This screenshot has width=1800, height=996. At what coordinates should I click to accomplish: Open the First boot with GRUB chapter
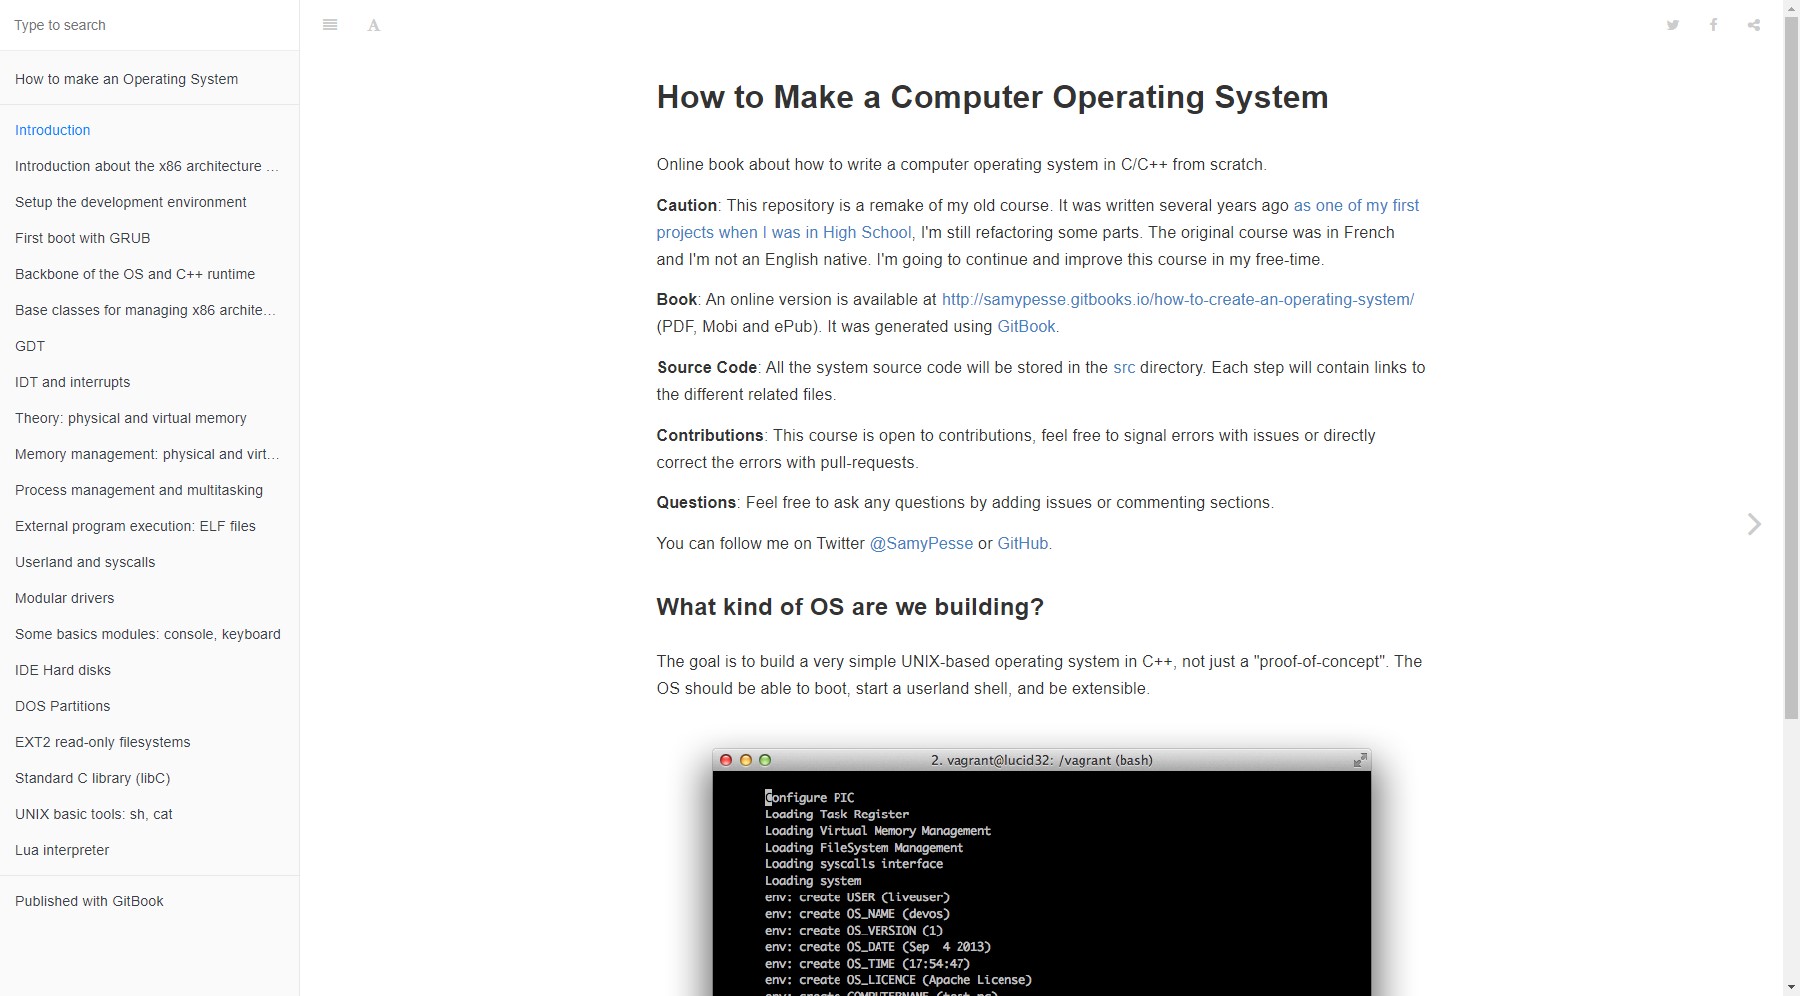(82, 238)
